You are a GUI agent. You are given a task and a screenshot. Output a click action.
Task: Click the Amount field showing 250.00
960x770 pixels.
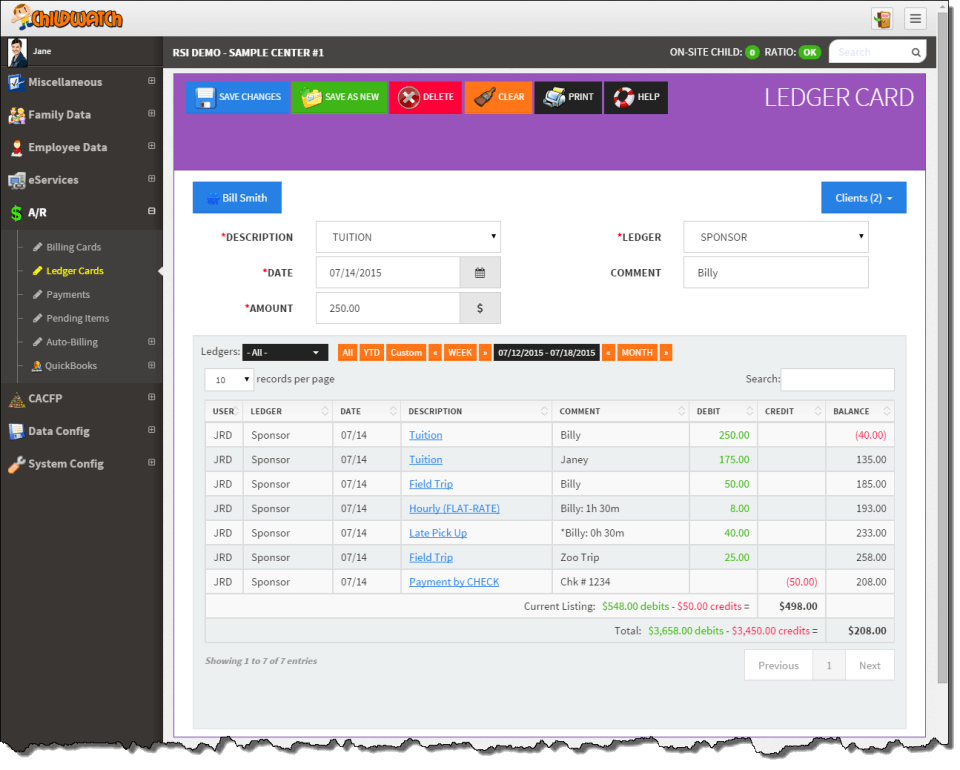pos(388,308)
